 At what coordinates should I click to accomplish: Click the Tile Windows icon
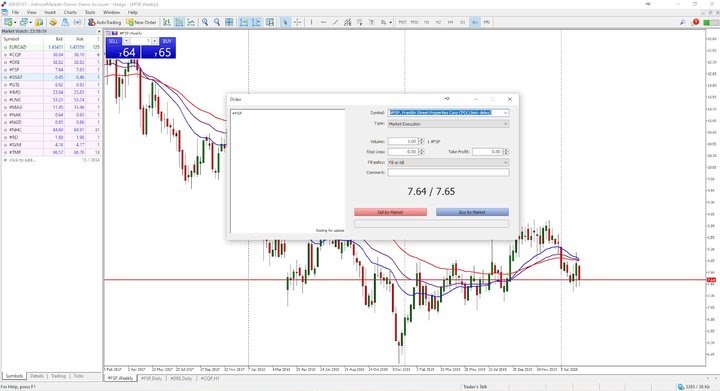tap(229, 22)
